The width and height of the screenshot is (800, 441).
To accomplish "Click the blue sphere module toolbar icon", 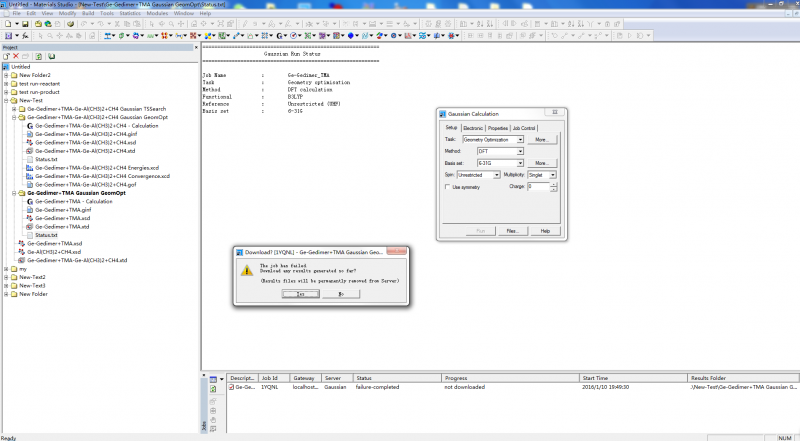I will click(x=351, y=36).
